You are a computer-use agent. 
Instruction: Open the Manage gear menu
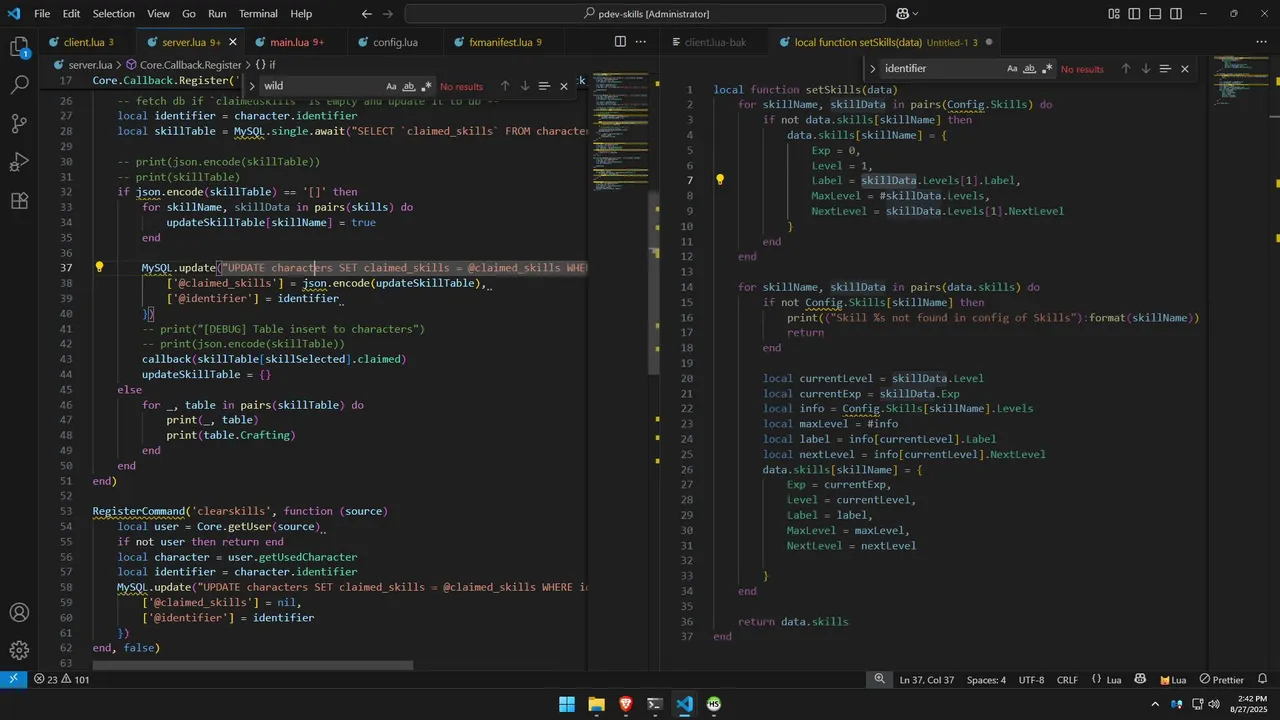pos(19,650)
